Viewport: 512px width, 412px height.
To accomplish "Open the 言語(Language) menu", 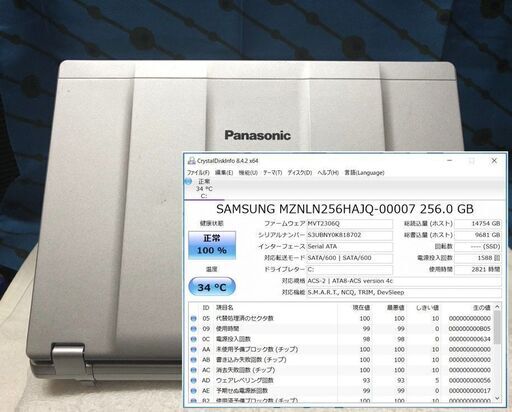I will (364, 173).
